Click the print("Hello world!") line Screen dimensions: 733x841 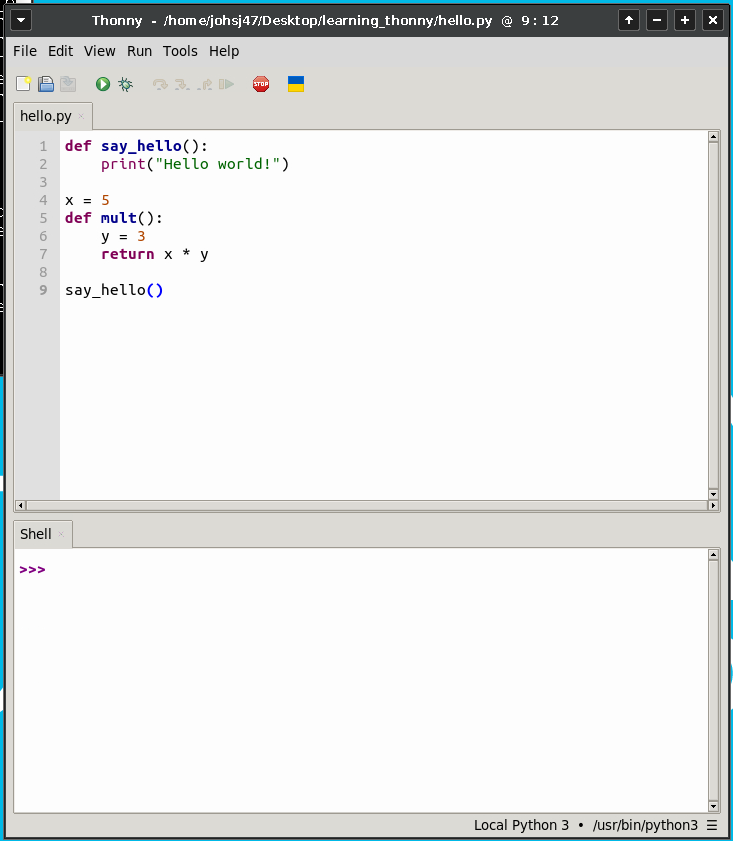(195, 164)
